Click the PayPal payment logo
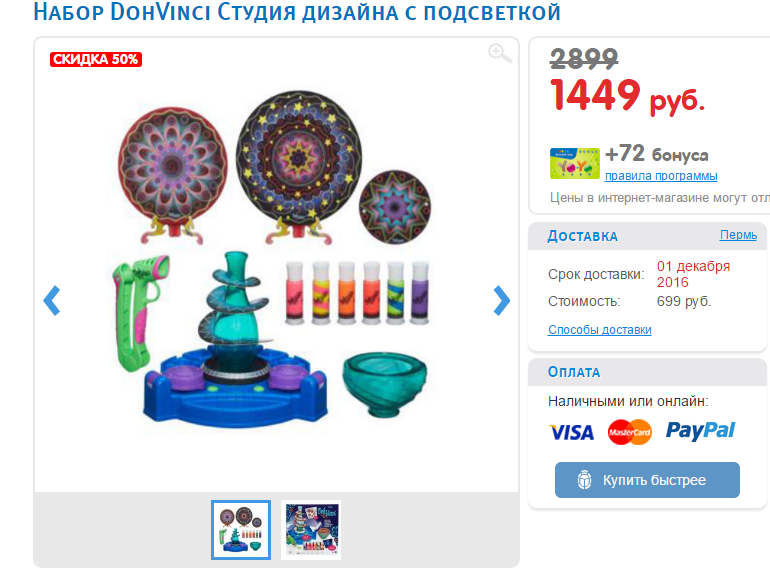The width and height of the screenshot is (770, 569). (700, 431)
